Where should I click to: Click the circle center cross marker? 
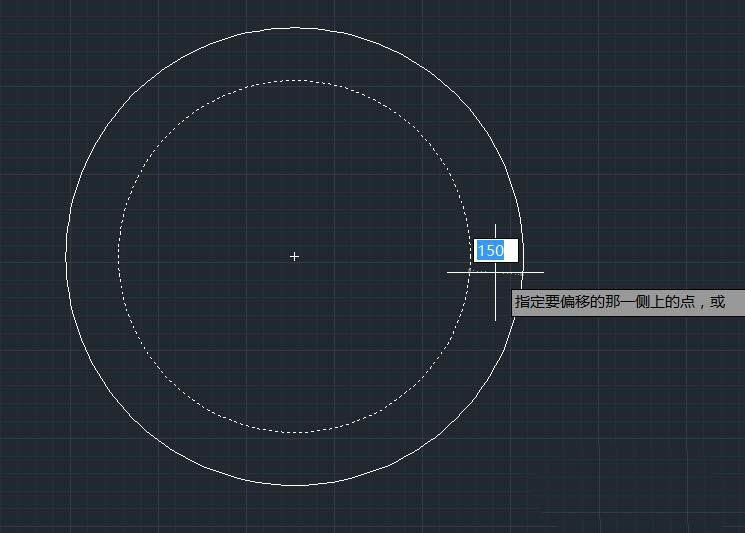click(x=294, y=257)
